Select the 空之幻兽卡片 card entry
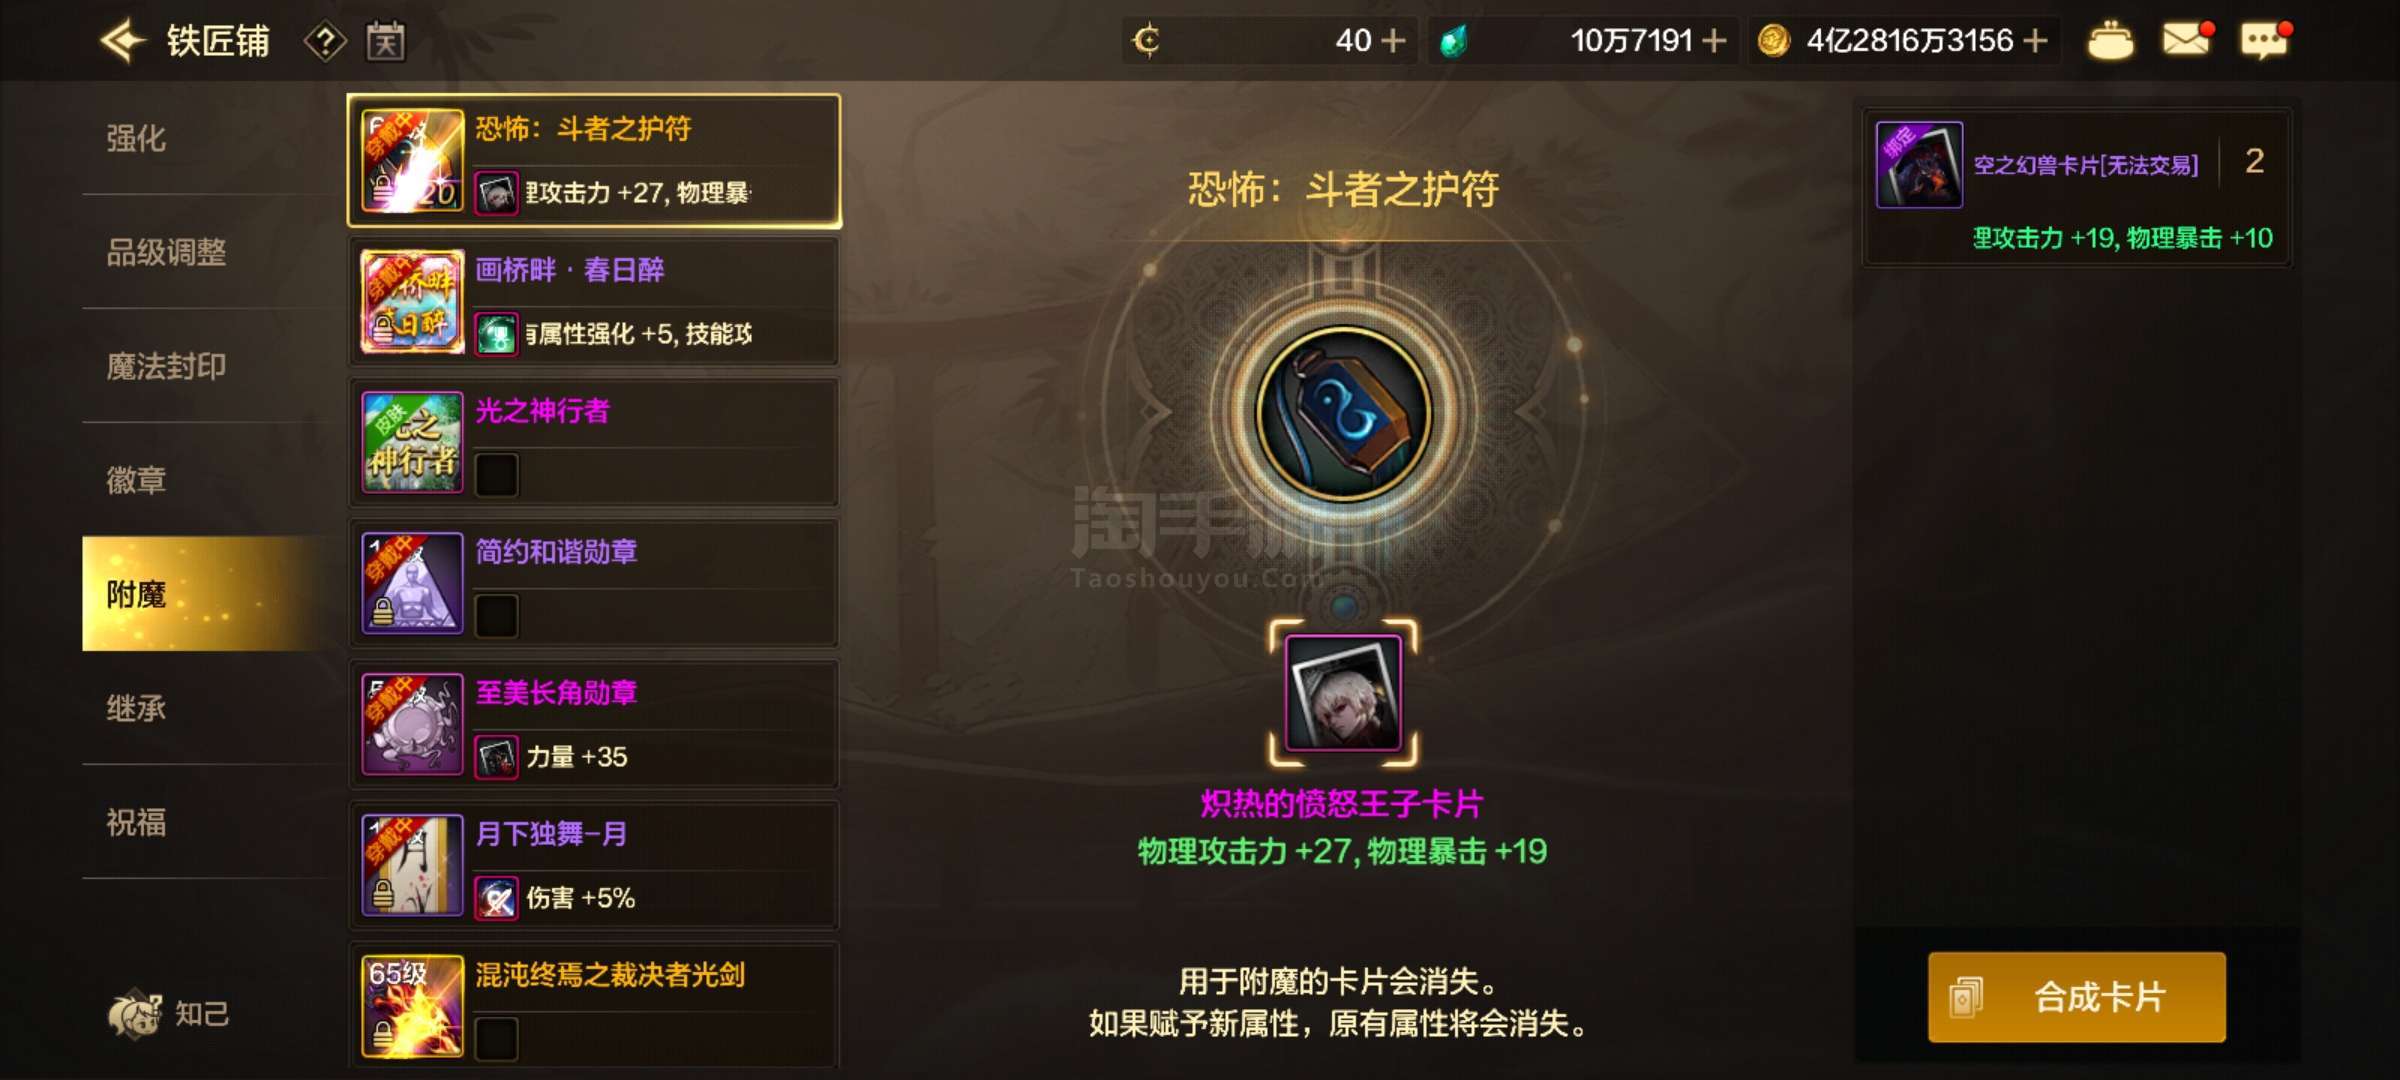Screen dimensions: 2400x1080 pos(2077,187)
